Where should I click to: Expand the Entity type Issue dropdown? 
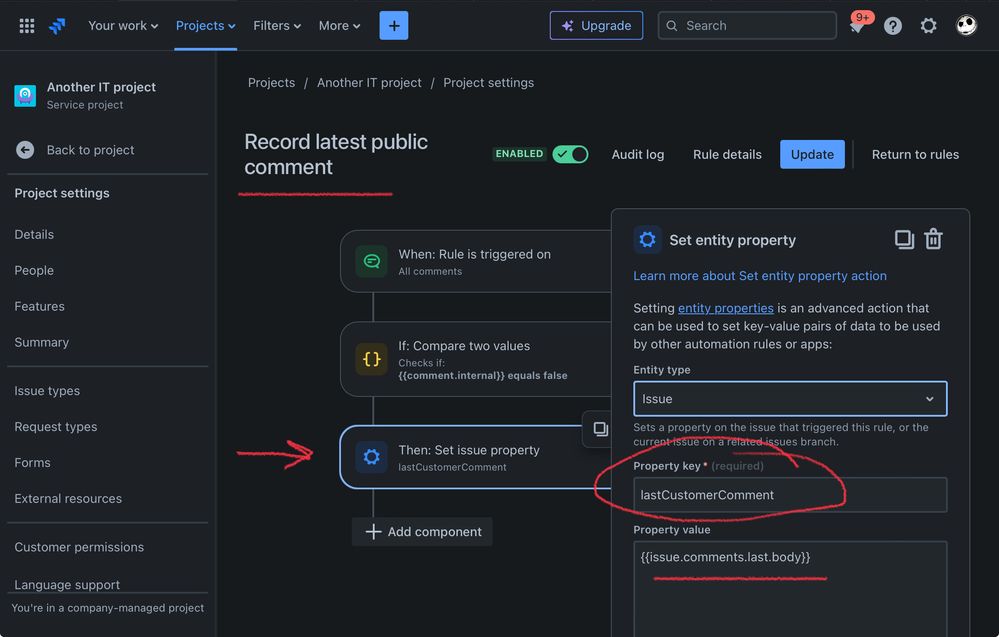click(790, 399)
